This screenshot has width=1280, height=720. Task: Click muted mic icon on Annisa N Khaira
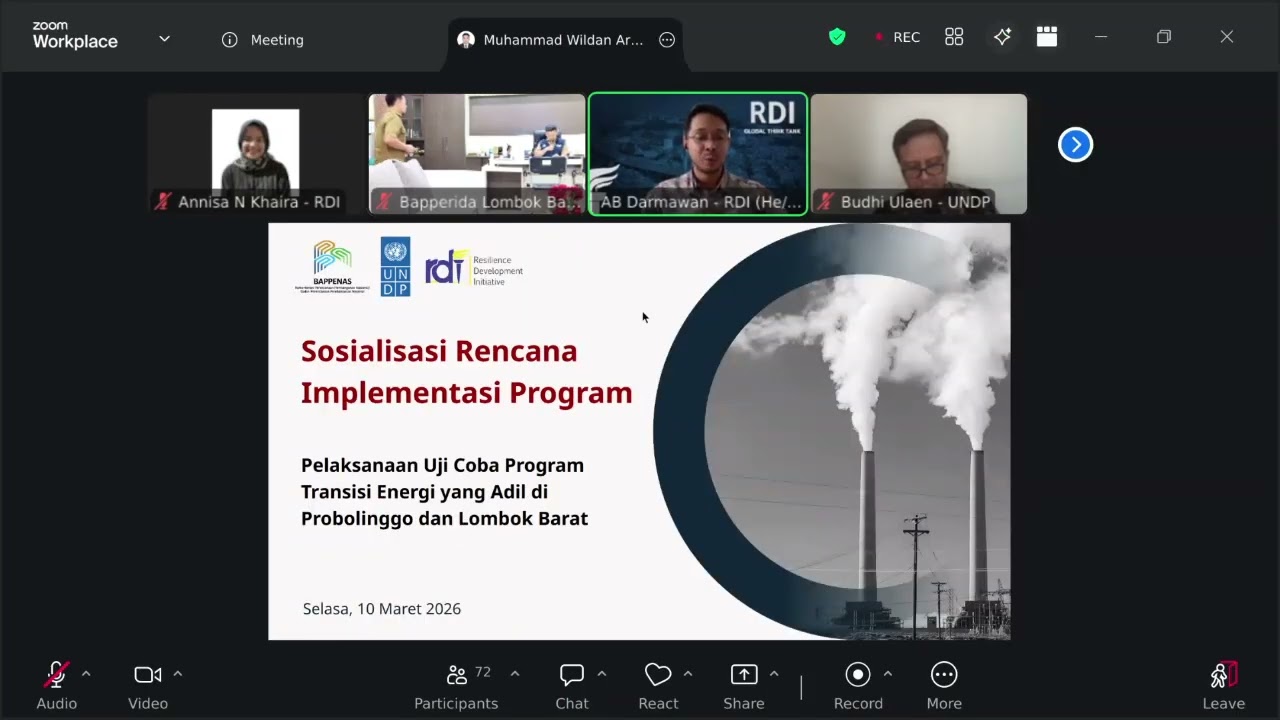[x=163, y=202]
